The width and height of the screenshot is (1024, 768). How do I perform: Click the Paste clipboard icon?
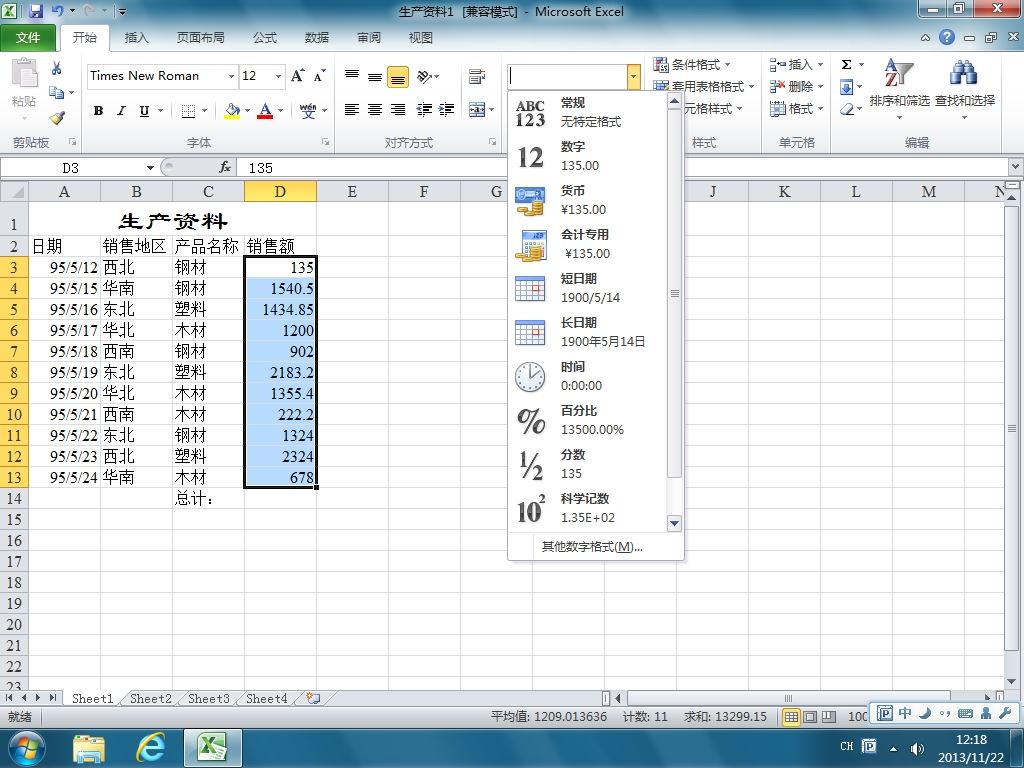point(24,73)
